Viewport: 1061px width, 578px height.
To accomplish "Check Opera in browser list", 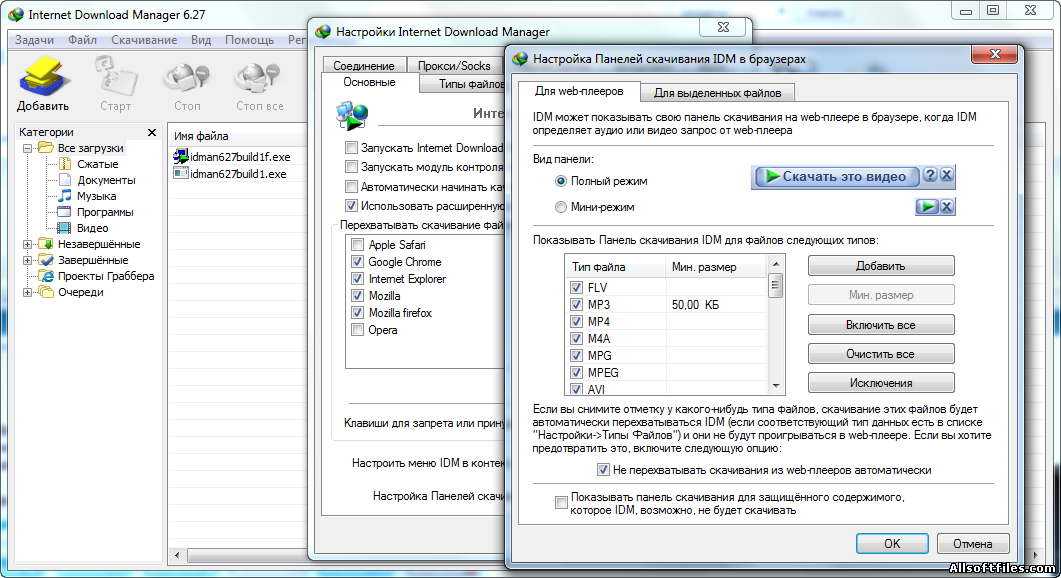I will pos(357,330).
